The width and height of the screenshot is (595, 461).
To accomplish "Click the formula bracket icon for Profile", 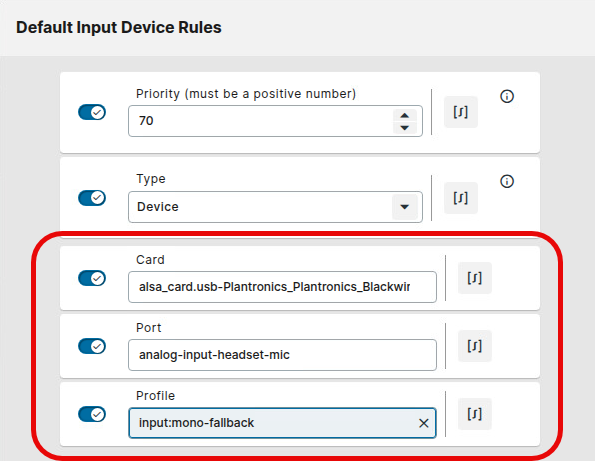I will 475,414.
